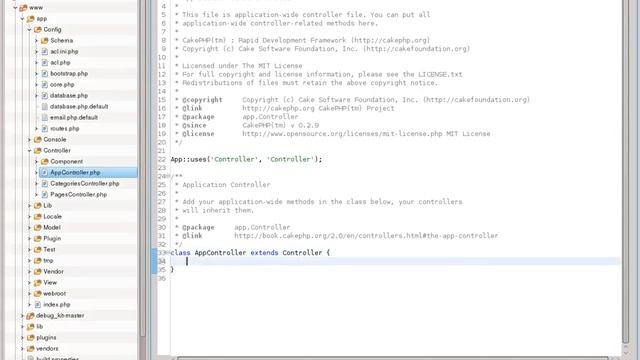Collapse the Config folder
640x360 pixels.
point(29,30)
